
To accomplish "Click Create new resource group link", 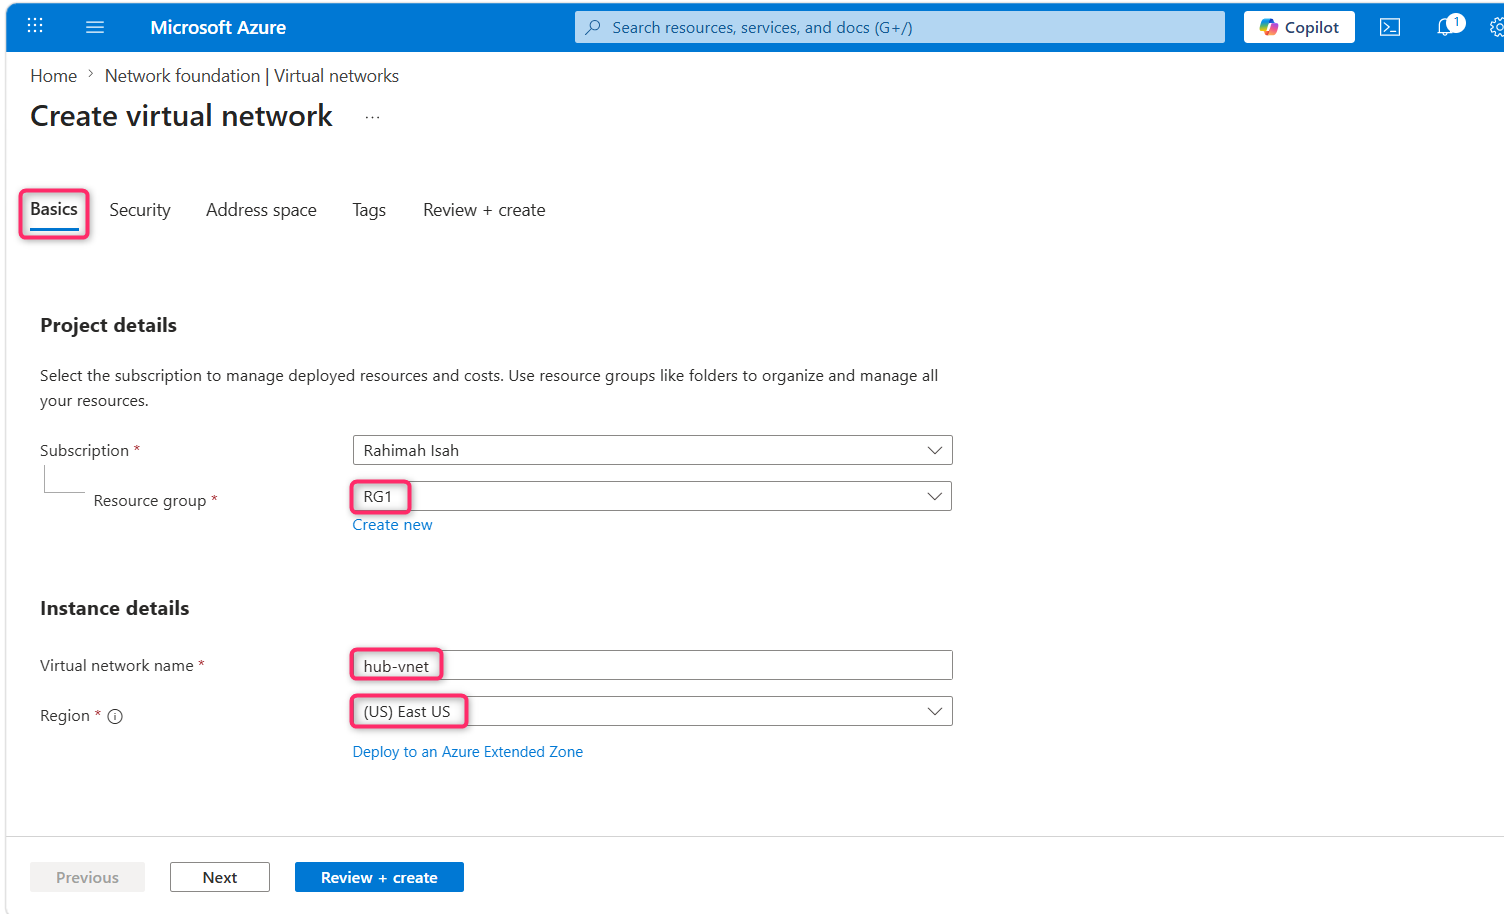I will pyautogui.click(x=392, y=525).
